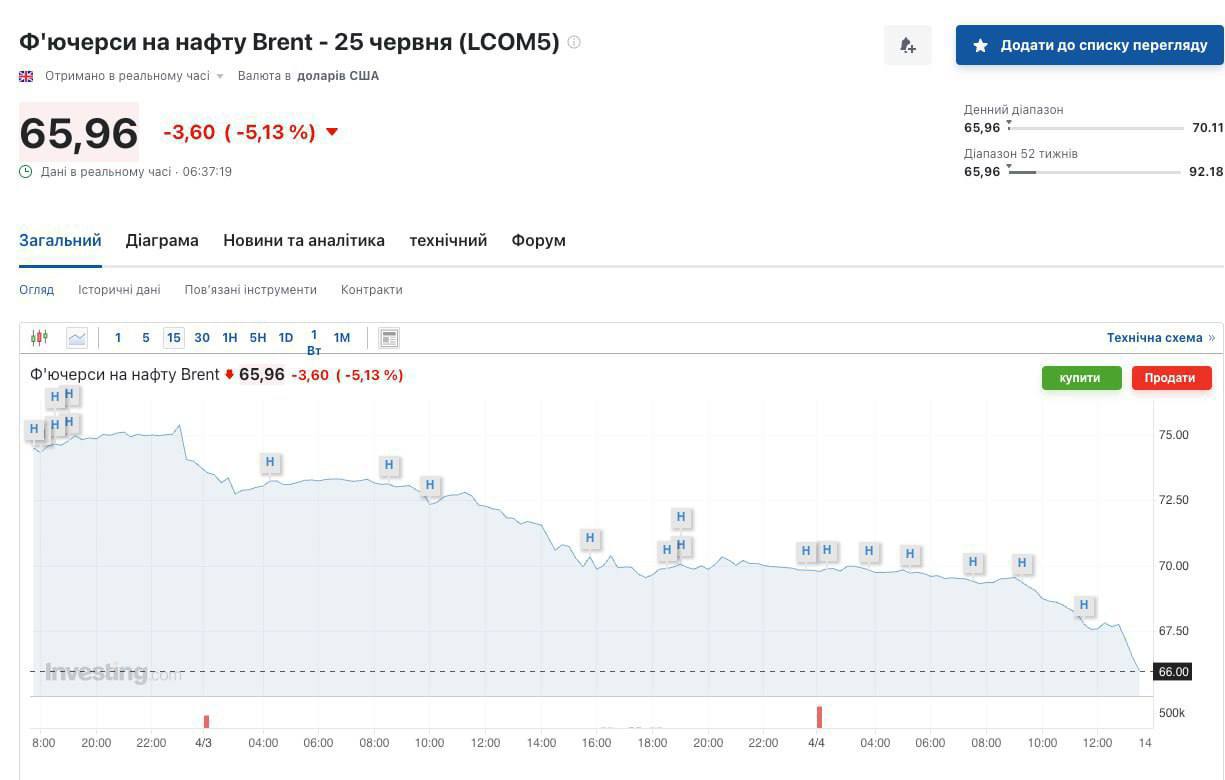This screenshot has width=1225, height=780.
Task: Open the 'Діаграма' tab
Action: (162, 240)
